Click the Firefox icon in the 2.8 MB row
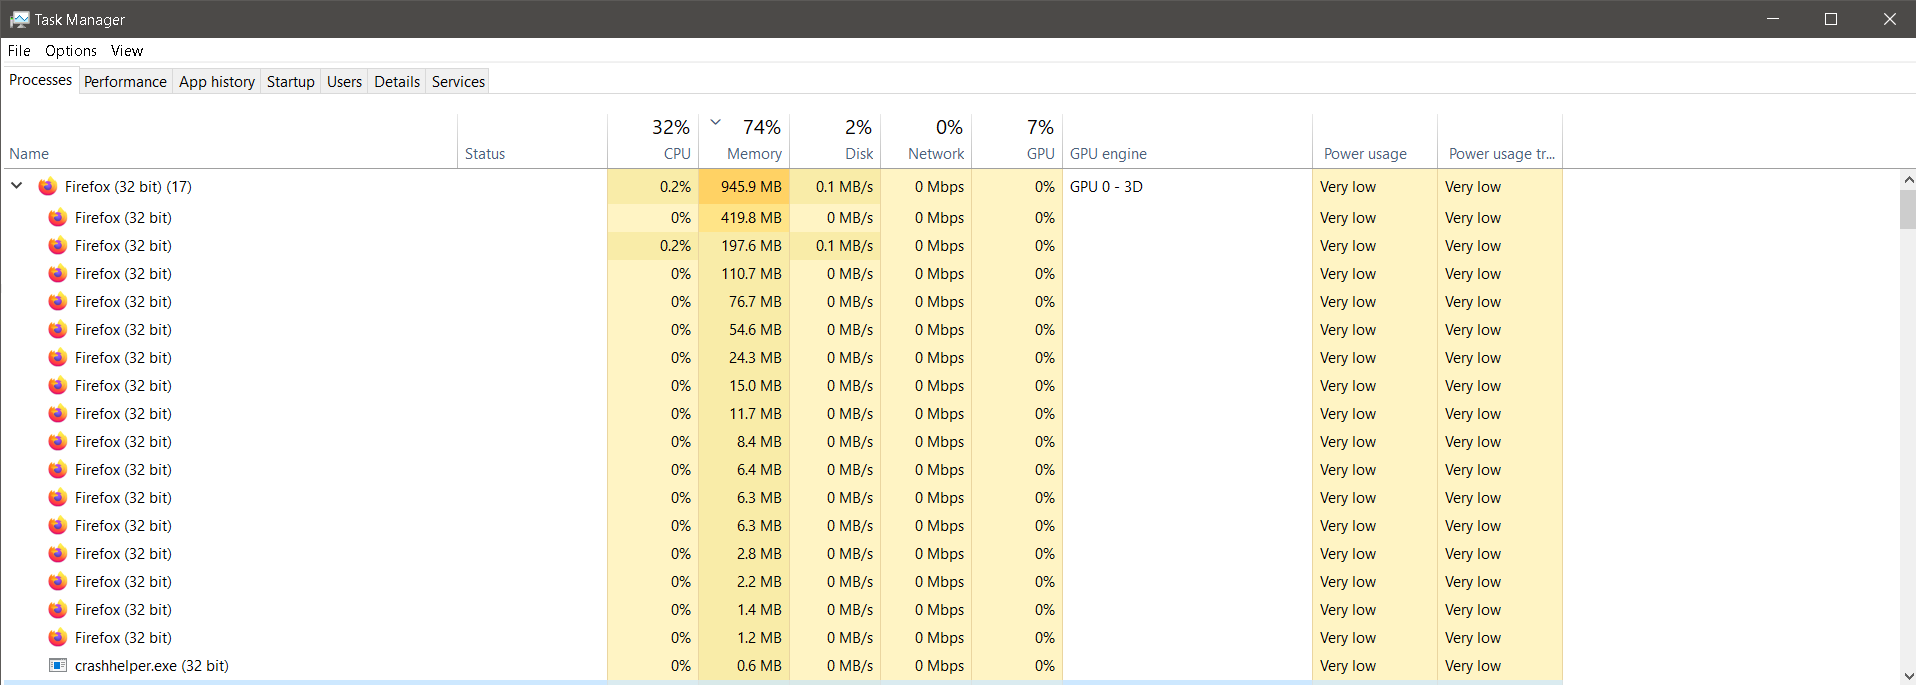The image size is (1916, 685). 58,553
